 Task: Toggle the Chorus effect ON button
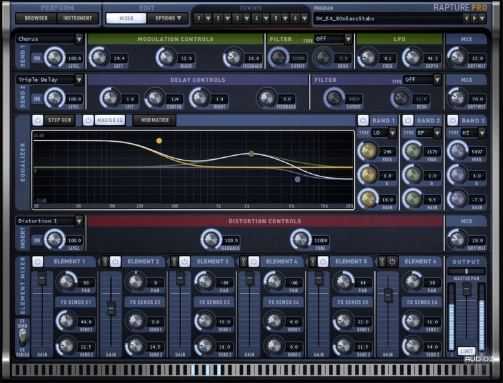point(37,59)
